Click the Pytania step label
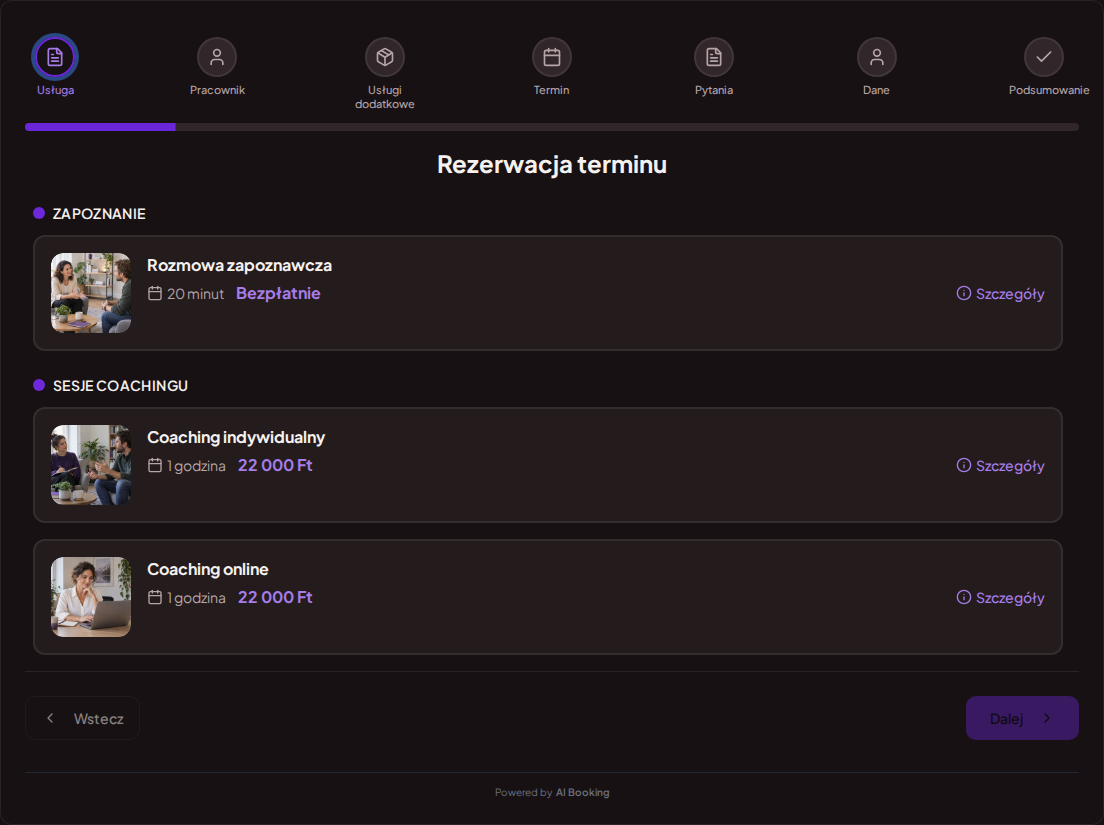Screen dimensions: 1104x825 click(x=714, y=90)
